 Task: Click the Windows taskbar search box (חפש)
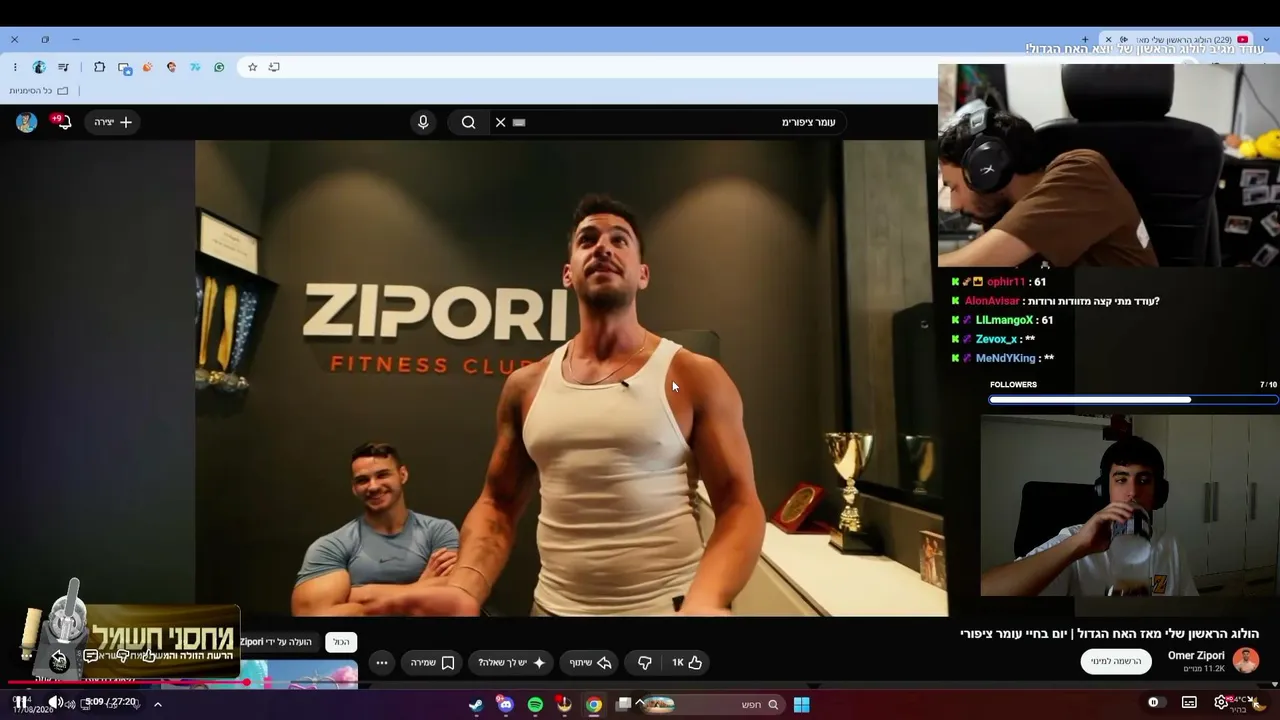click(716, 705)
